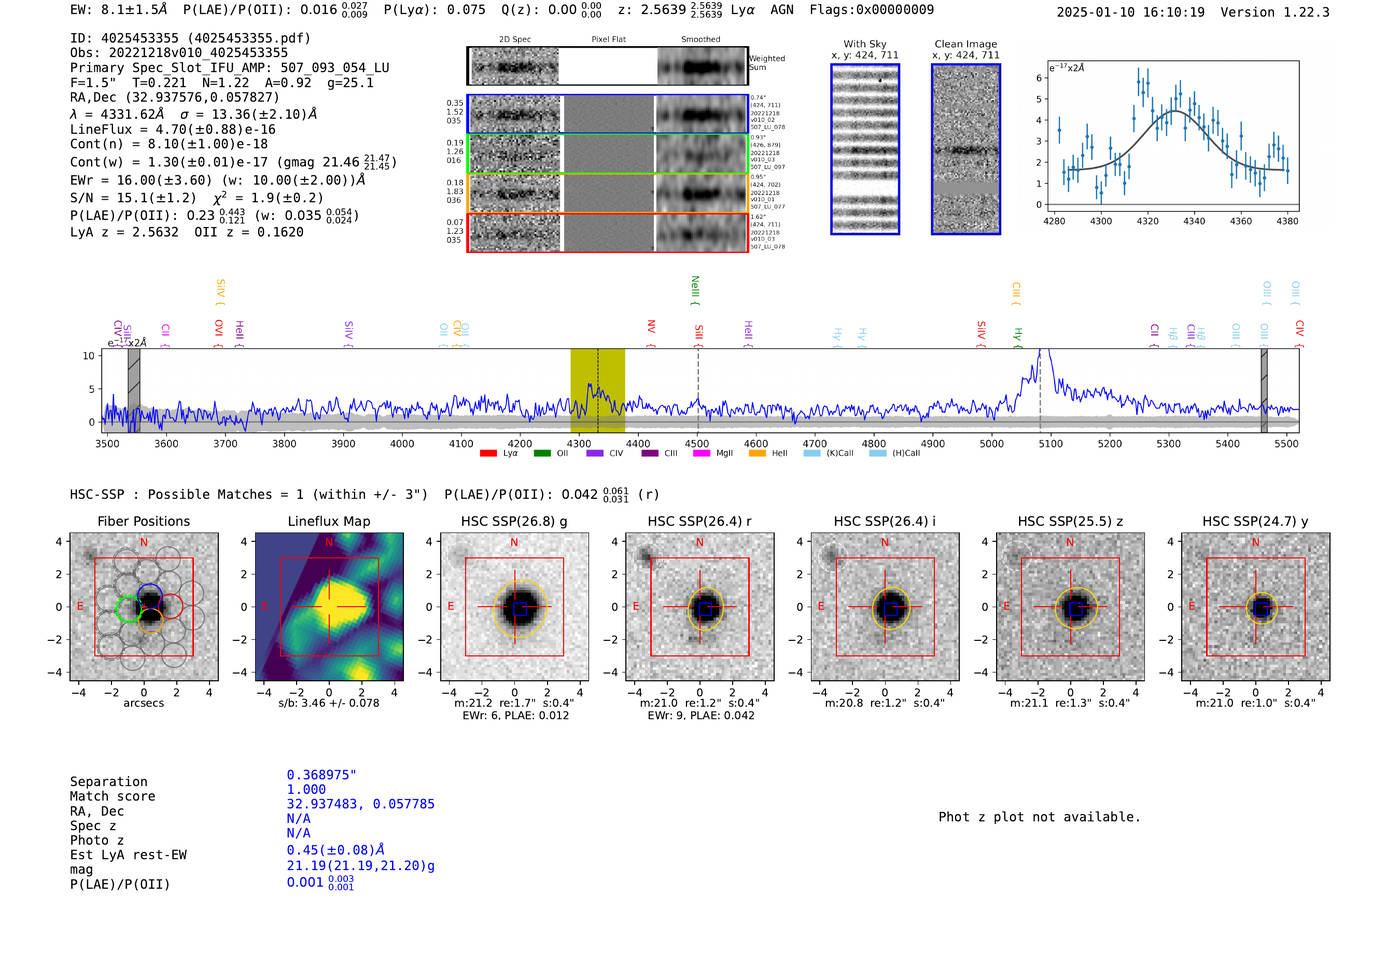
Task: Open the HSC SSP y-band cutout
Action: tap(1256, 607)
